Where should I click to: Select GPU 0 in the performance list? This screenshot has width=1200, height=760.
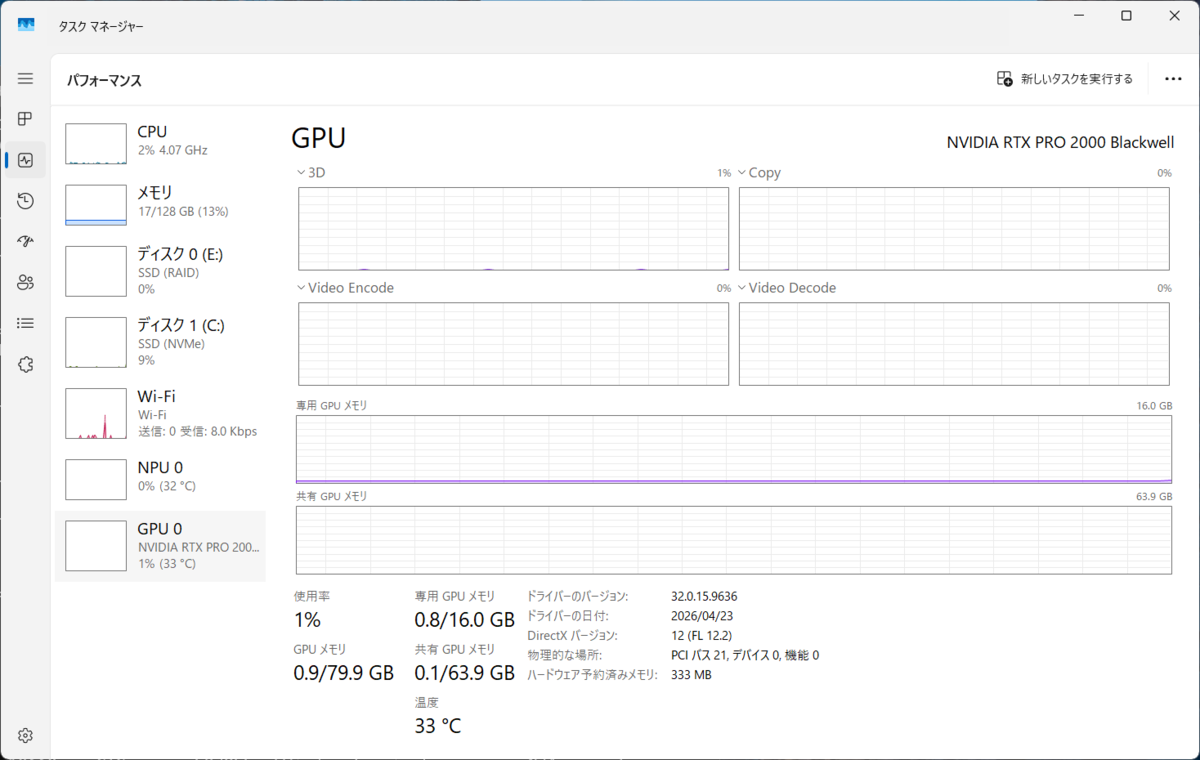160,546
